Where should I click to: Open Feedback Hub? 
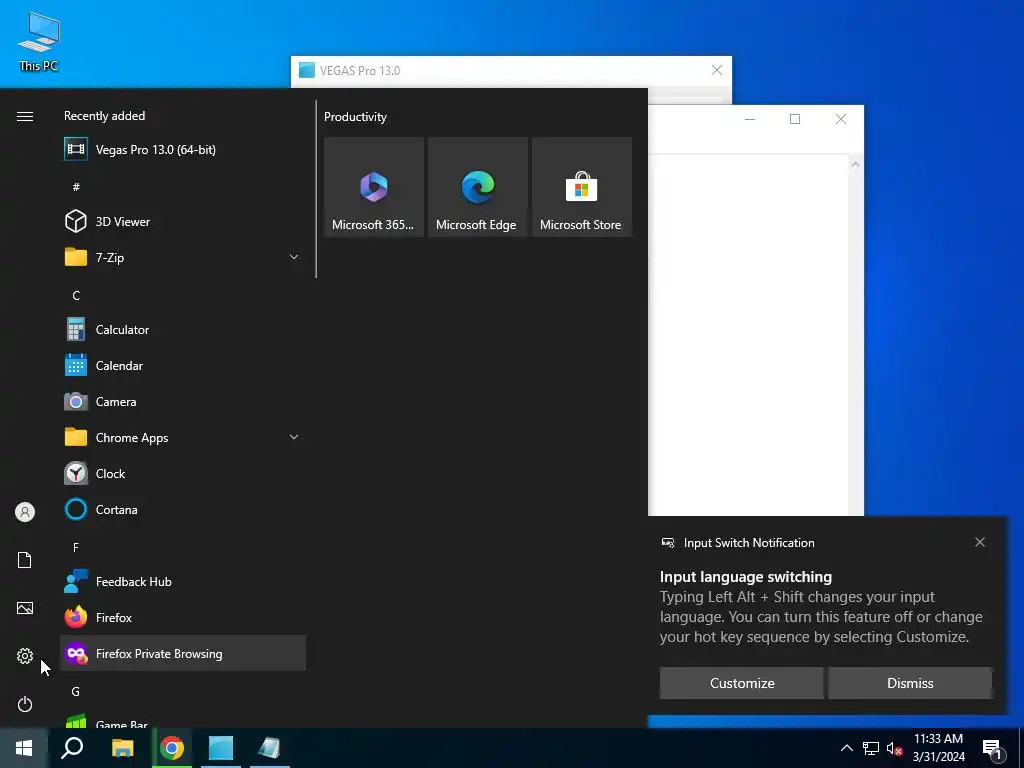[x=182, y=582]
